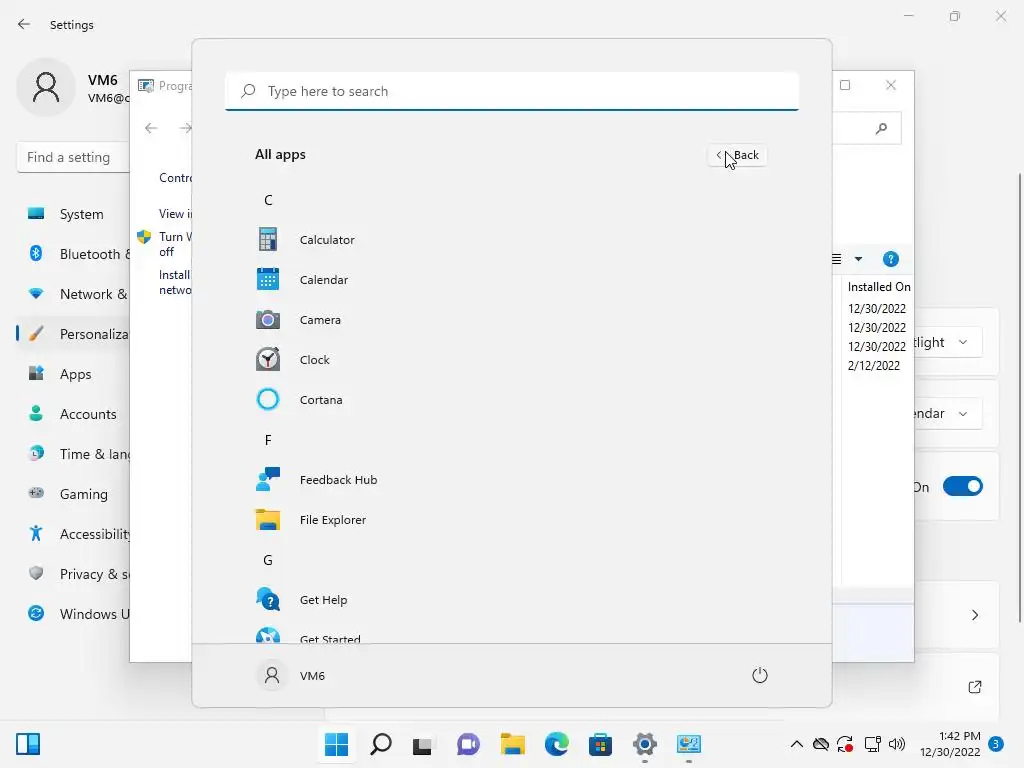Screen dimensions: 1024x768
Task: Expand the dropdown ending in 'endar'
Action: [948, 413]
